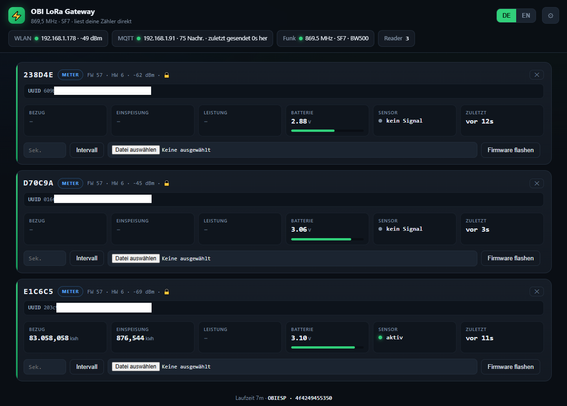Click UUID row of meter E1C6C5
The width and height of the screenshot is (567, 406).
pos(284,308)
